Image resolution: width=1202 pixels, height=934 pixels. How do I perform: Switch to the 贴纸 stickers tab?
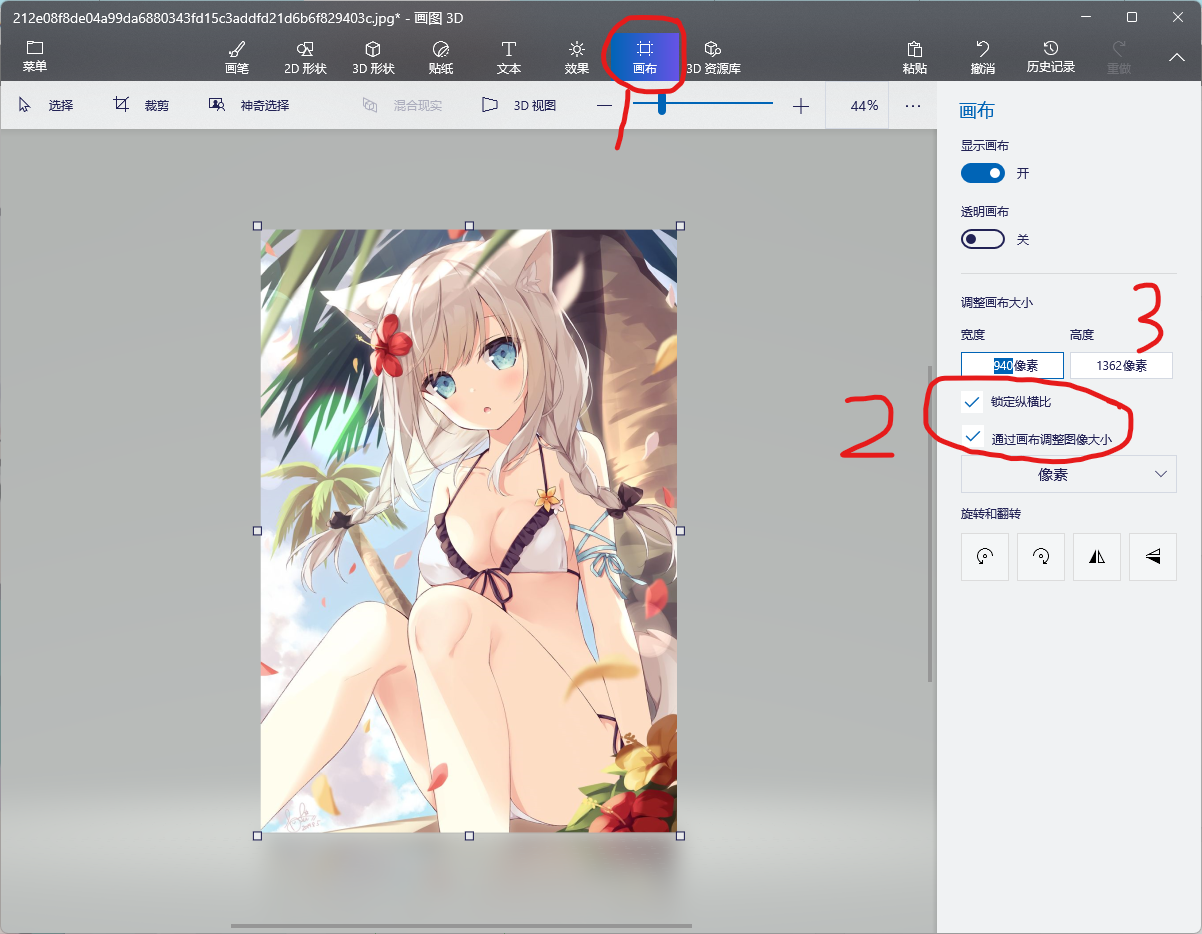tap(441, 58)
